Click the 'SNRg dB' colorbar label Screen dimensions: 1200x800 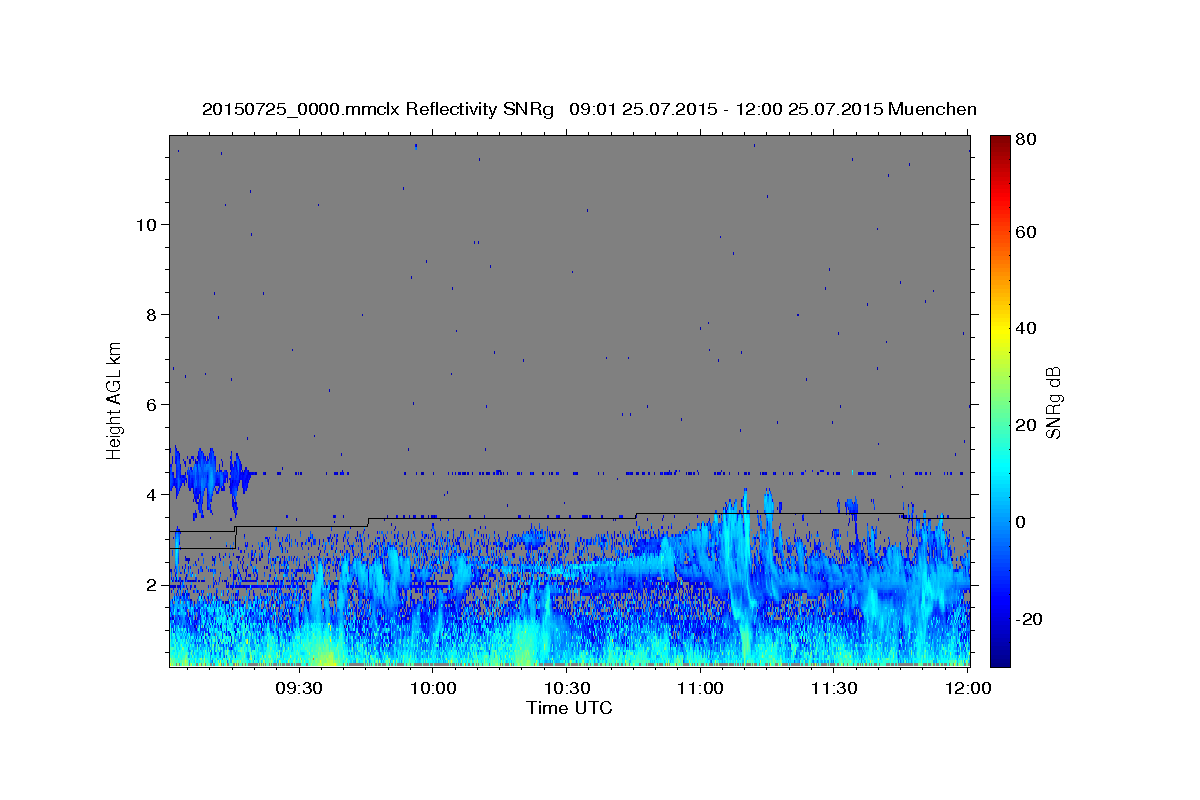[x=1053, y=402]
